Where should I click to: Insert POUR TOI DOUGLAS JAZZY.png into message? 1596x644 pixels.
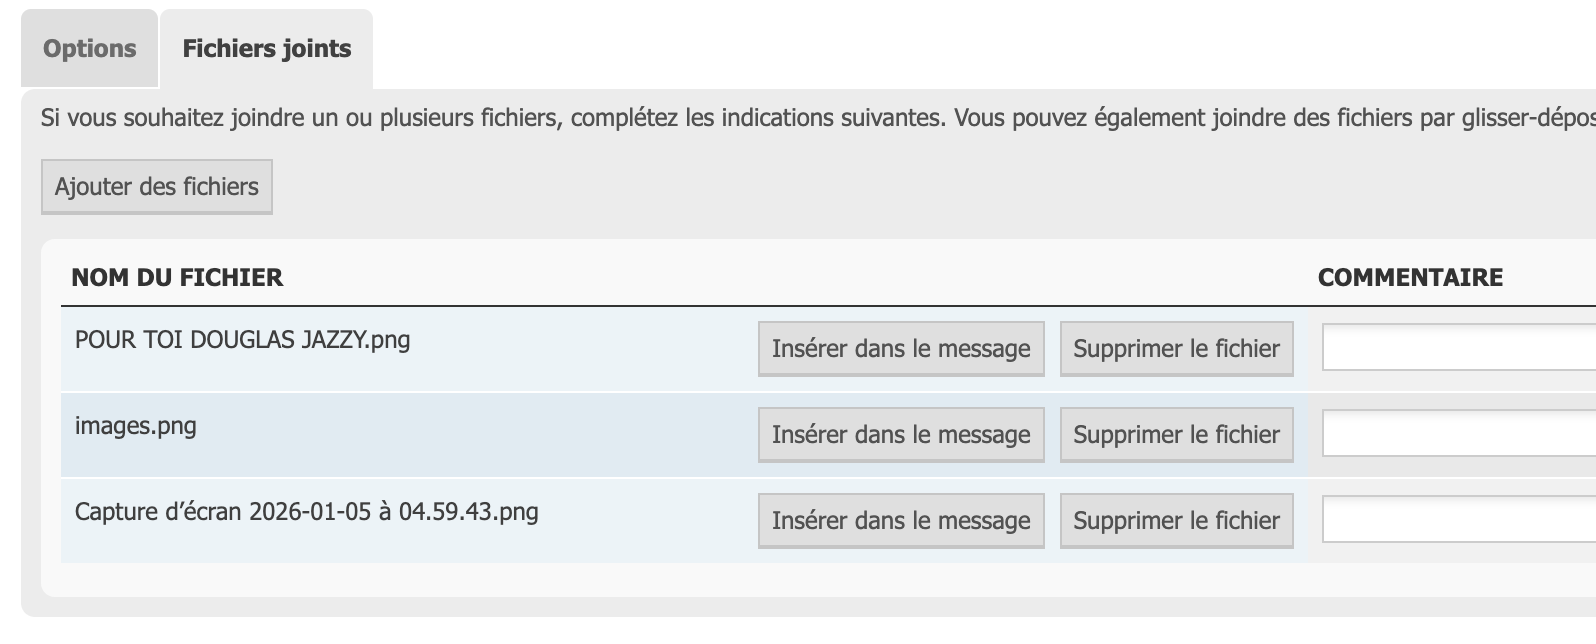(x=901, y=349)
